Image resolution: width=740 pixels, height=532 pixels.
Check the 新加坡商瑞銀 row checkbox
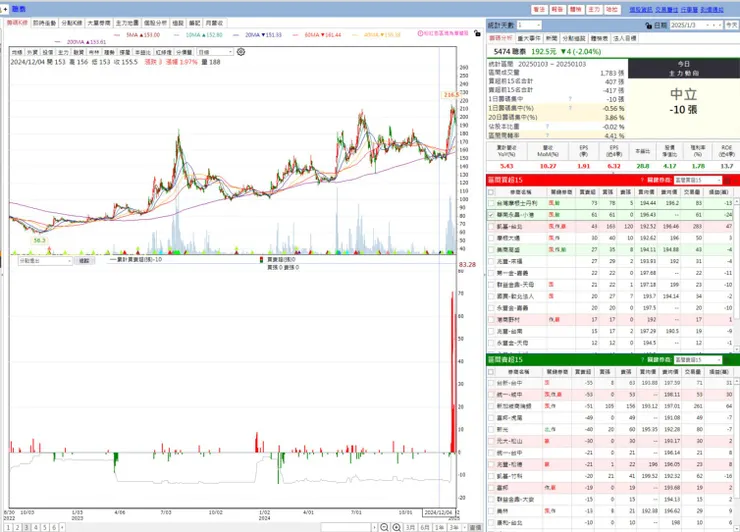(491, 406)
